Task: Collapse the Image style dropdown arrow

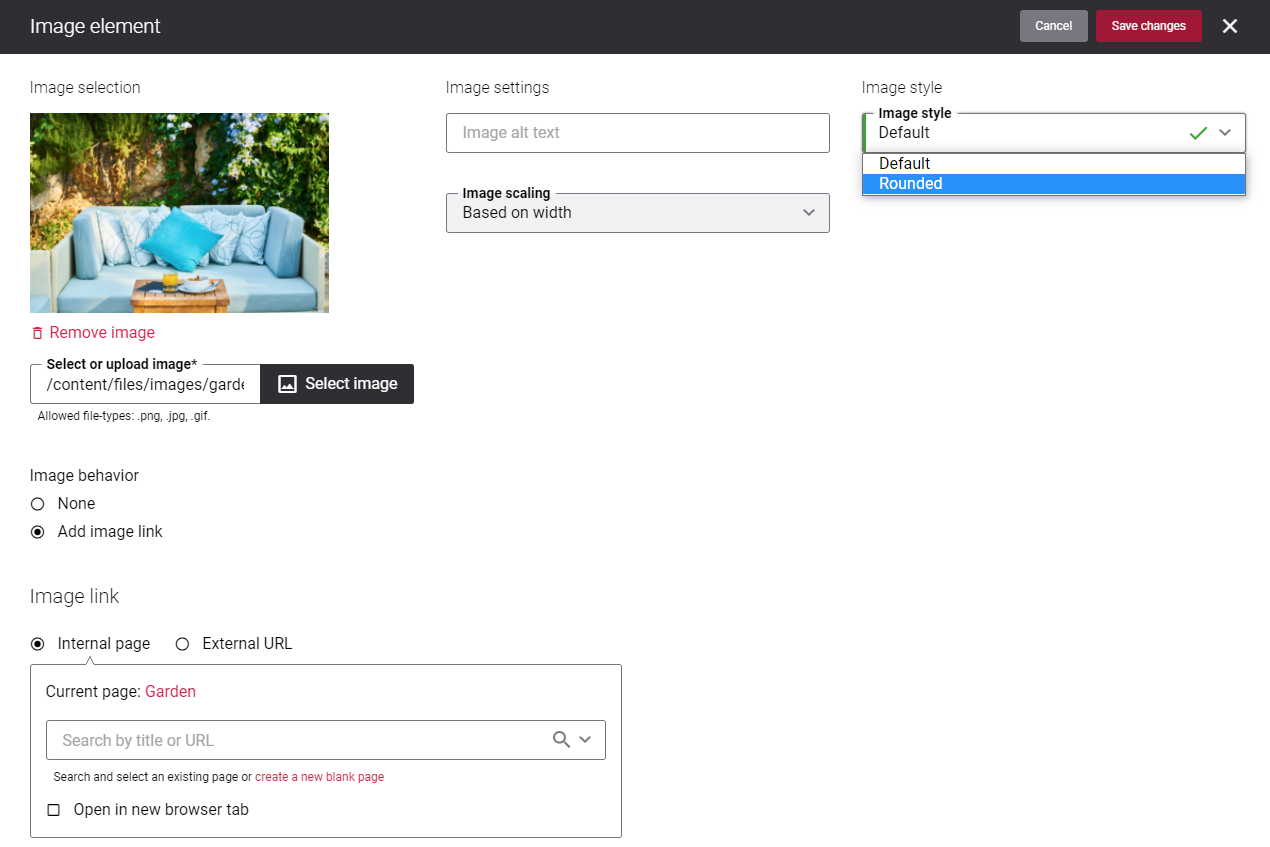Action: click(x=1225, y=133)
